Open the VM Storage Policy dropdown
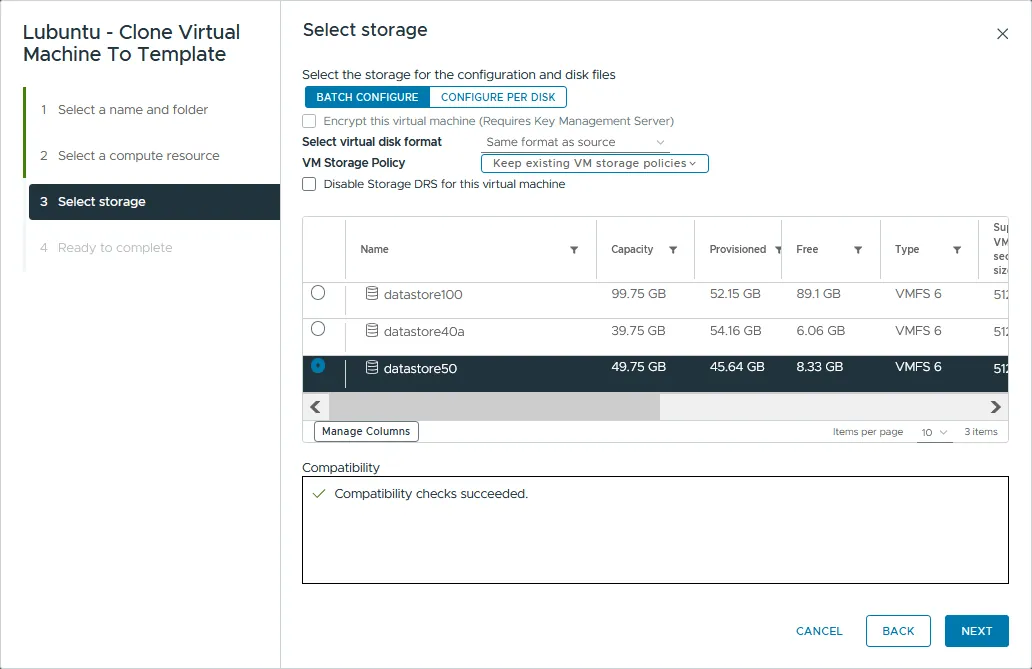This screenshot has width=1032, height=669. (x=594, y=163)
